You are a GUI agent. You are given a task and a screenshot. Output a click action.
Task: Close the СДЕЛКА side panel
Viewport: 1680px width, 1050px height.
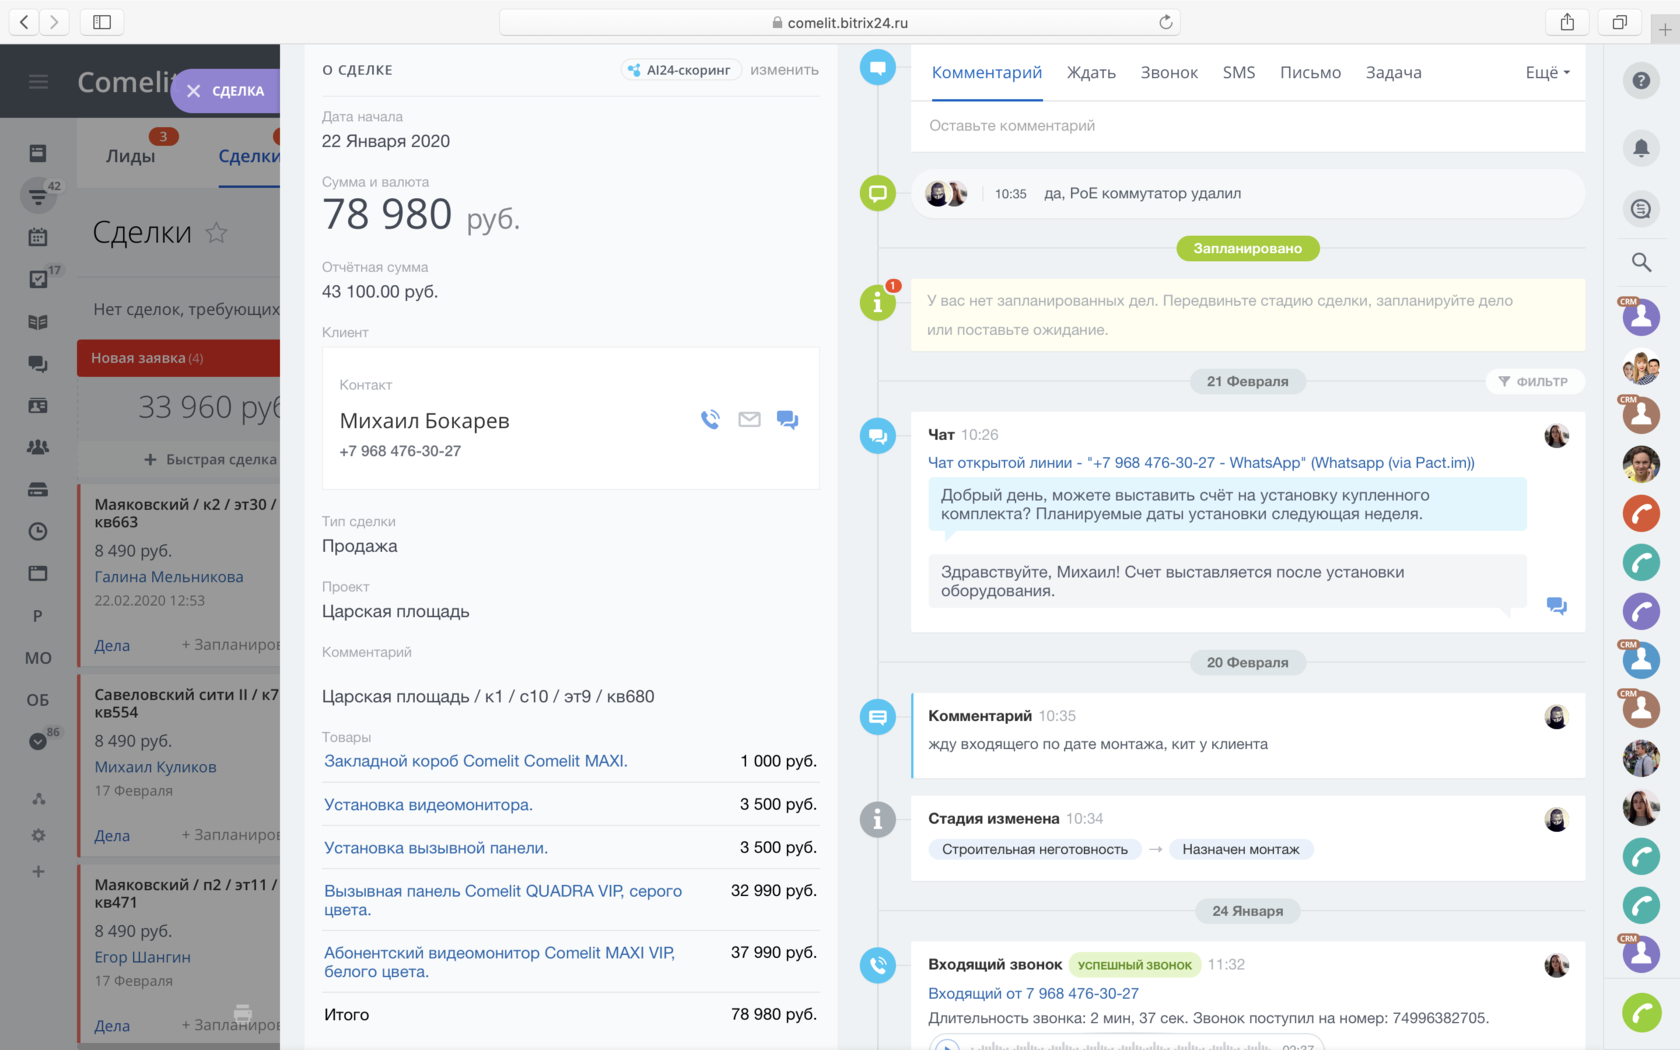click(x=193, y=91)
